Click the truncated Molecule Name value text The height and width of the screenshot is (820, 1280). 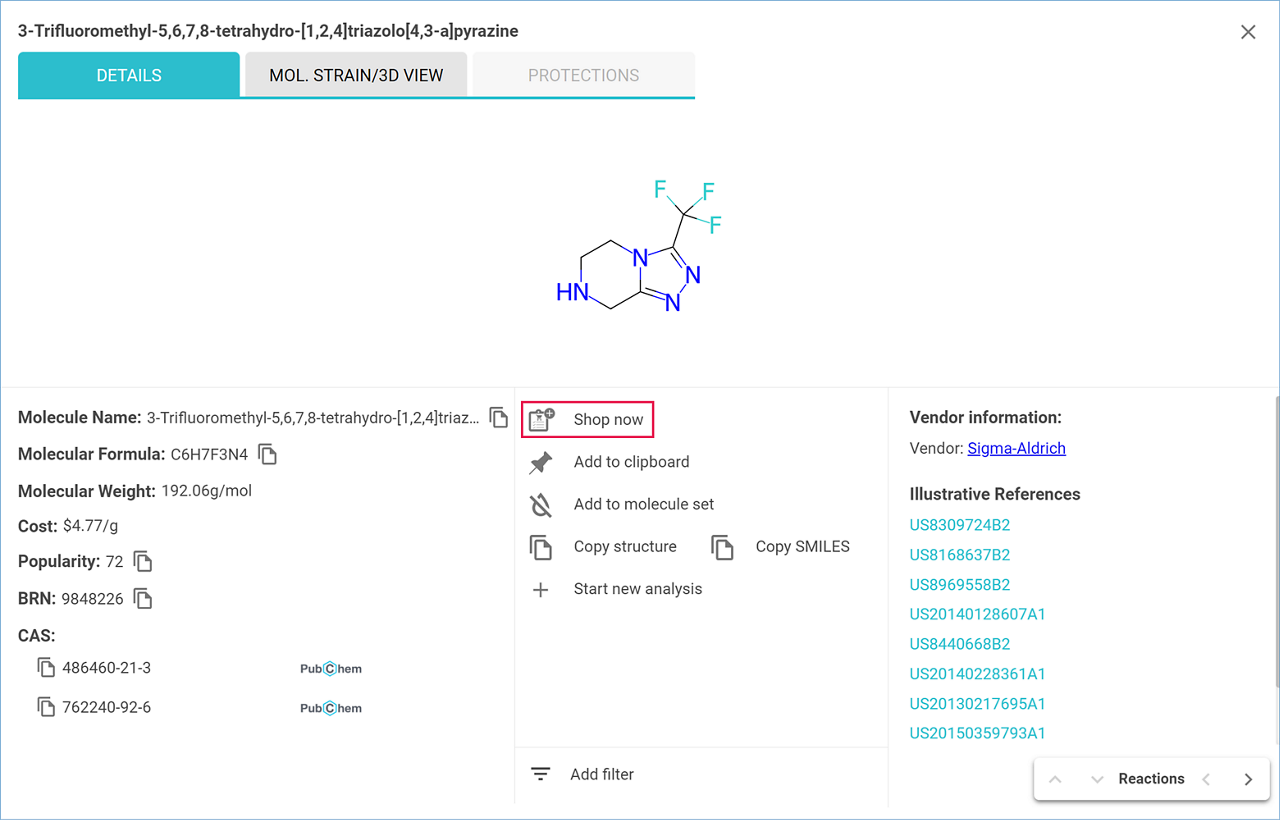pos(313,417)
